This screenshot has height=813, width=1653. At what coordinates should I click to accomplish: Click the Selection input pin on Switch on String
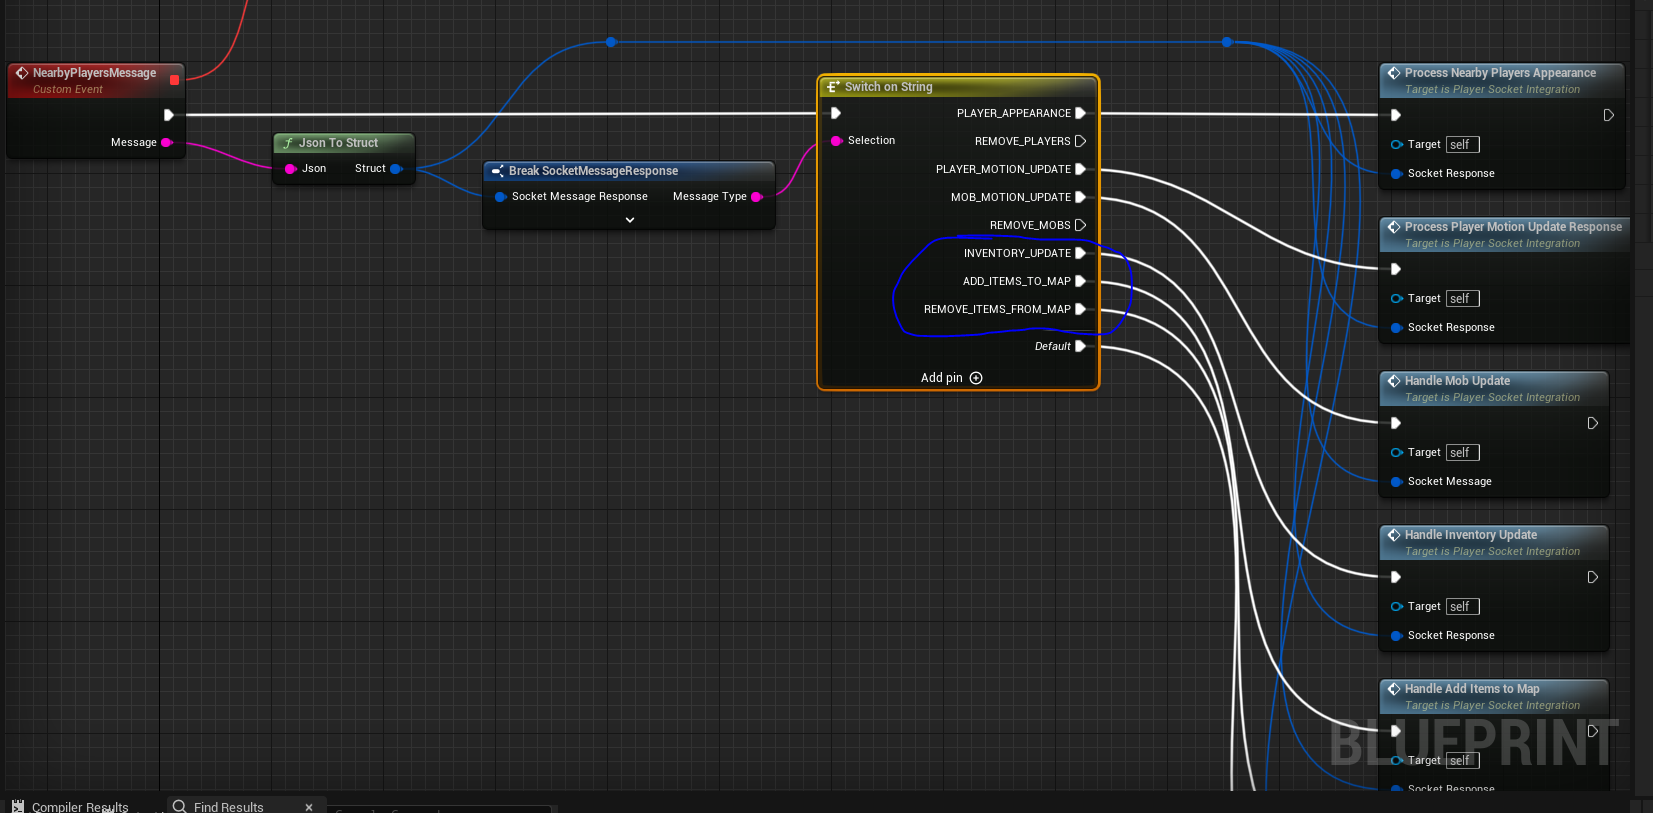coord(837,141)
